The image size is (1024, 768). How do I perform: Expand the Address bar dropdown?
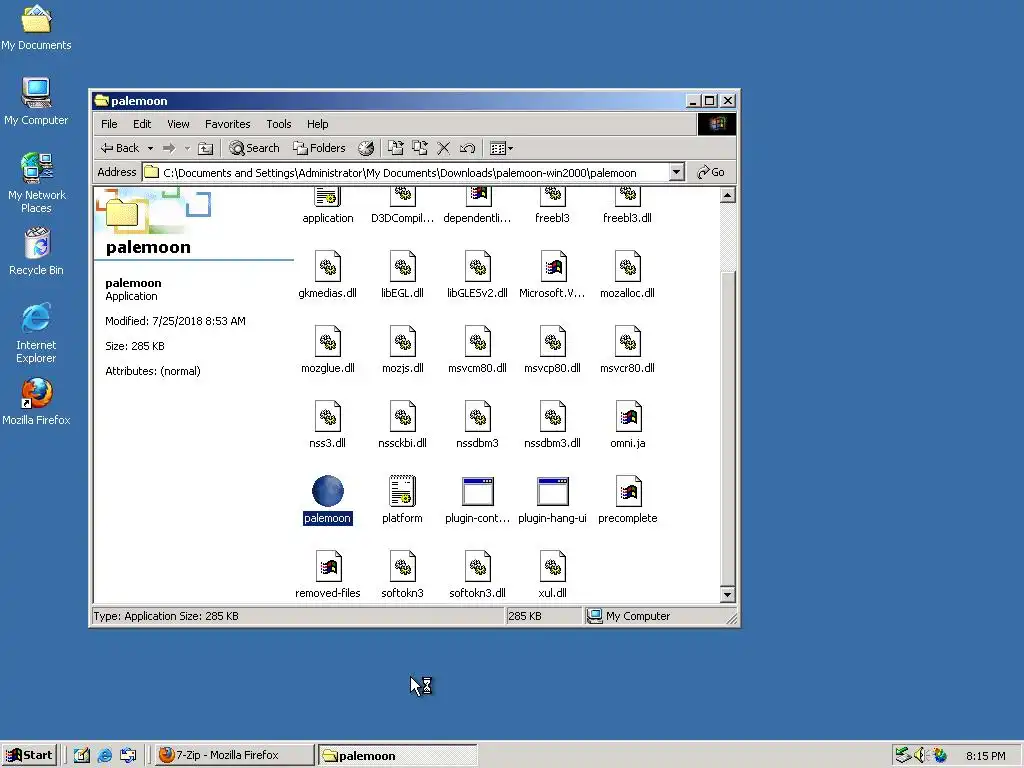tap(677, 172)
